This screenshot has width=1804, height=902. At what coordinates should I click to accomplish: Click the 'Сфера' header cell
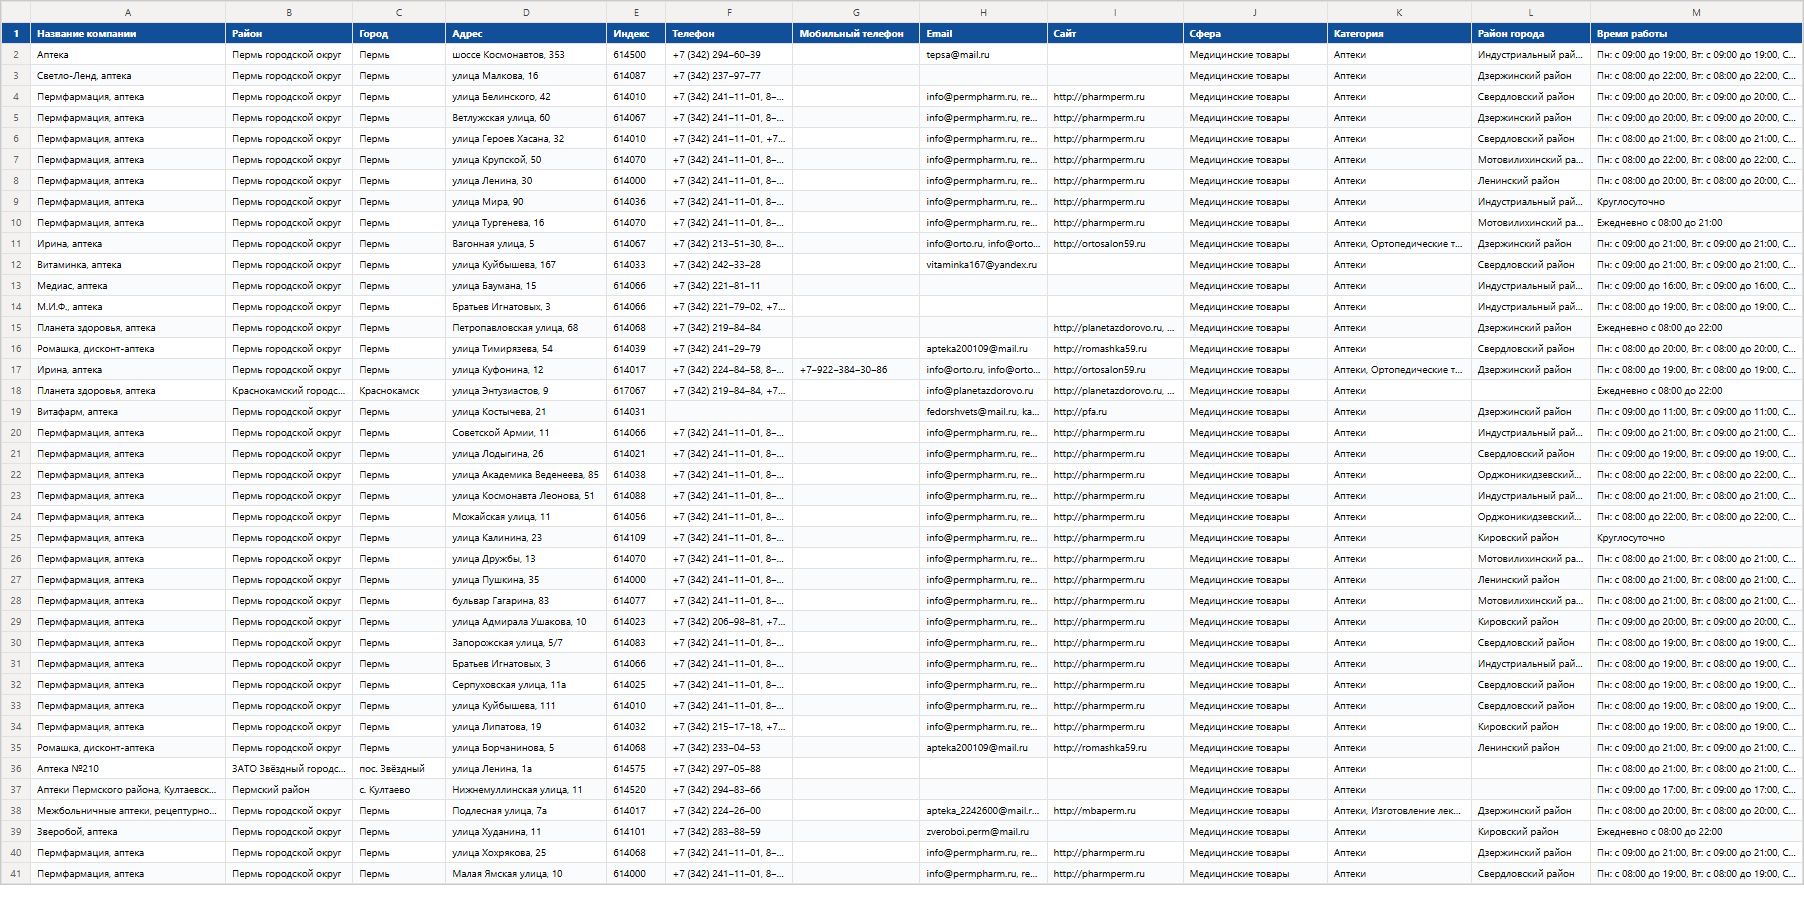point(1255,34)
